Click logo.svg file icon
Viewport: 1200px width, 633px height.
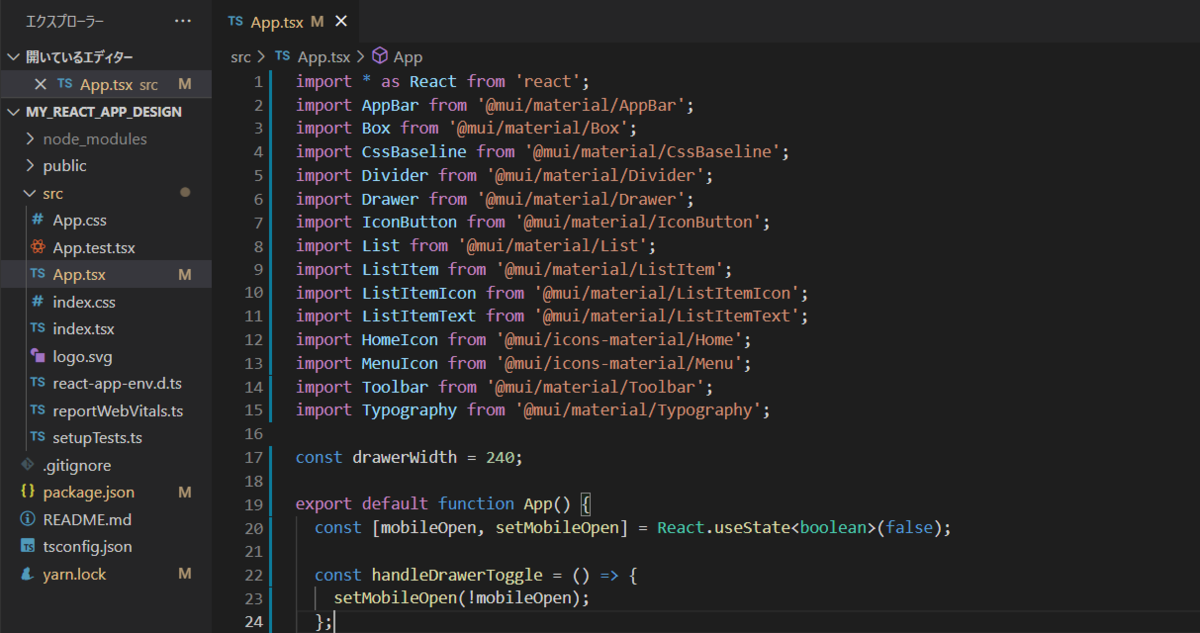[37, 356]
